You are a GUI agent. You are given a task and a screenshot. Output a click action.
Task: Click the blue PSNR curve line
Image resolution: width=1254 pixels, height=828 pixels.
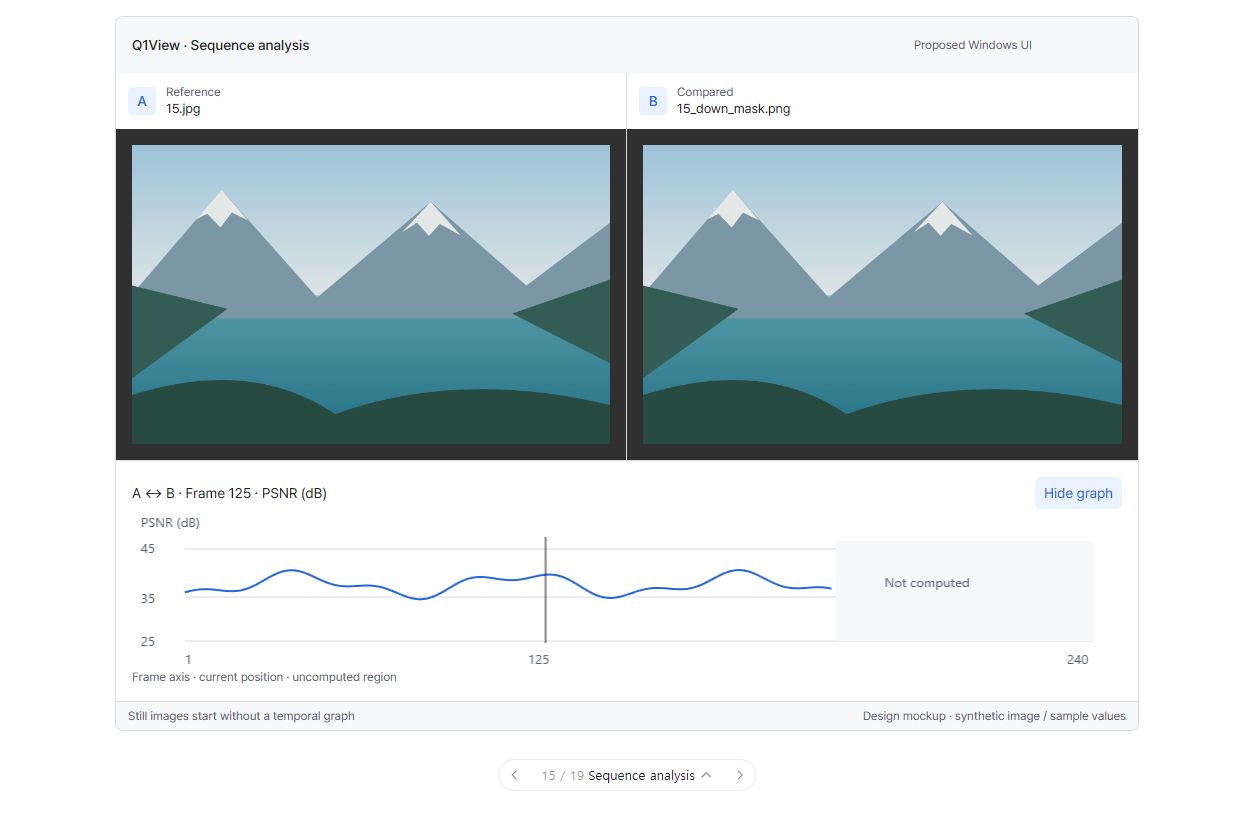tap(508, 583)
